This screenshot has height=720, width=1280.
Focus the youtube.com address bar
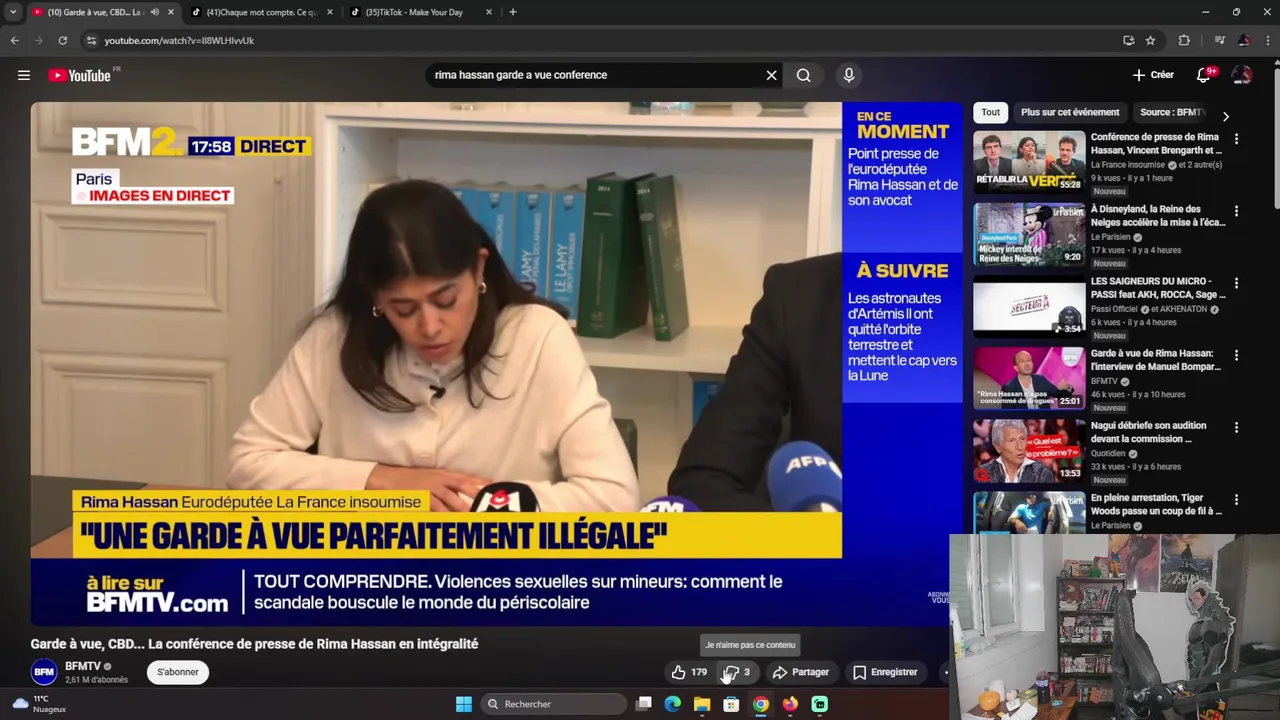[x=600, y=40]
